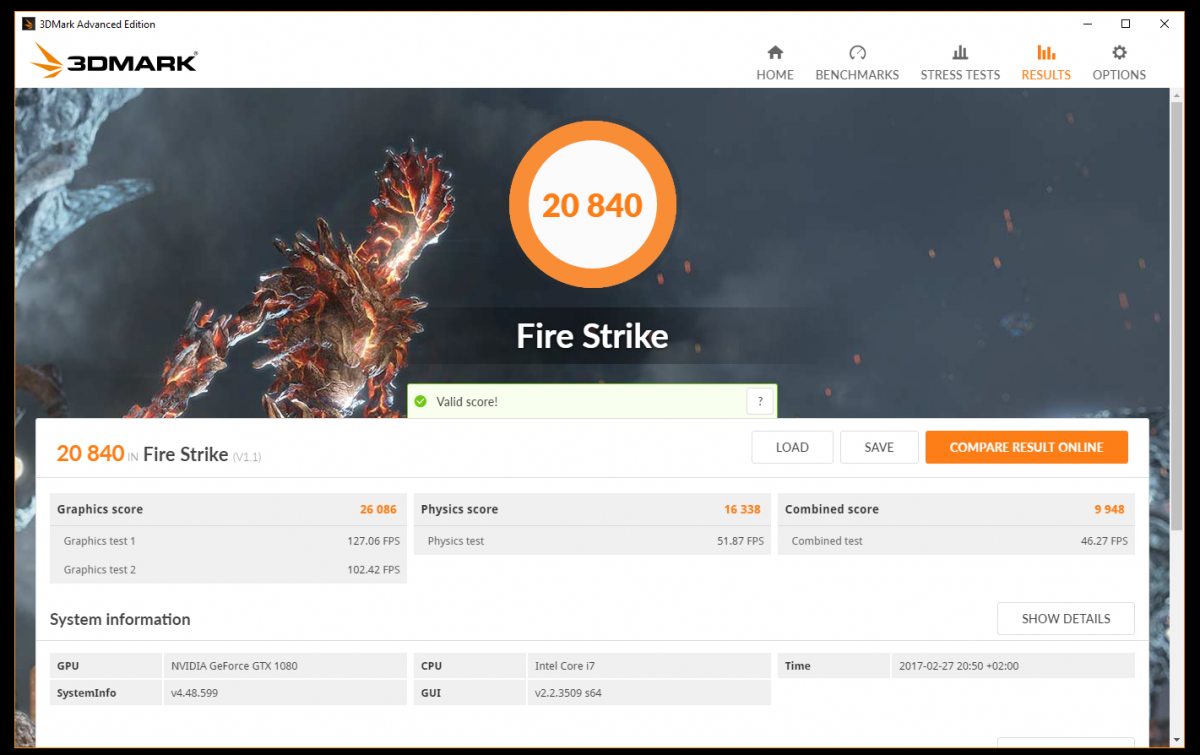Click the Combined test 46.27 FPS row

tap(956, 541)
